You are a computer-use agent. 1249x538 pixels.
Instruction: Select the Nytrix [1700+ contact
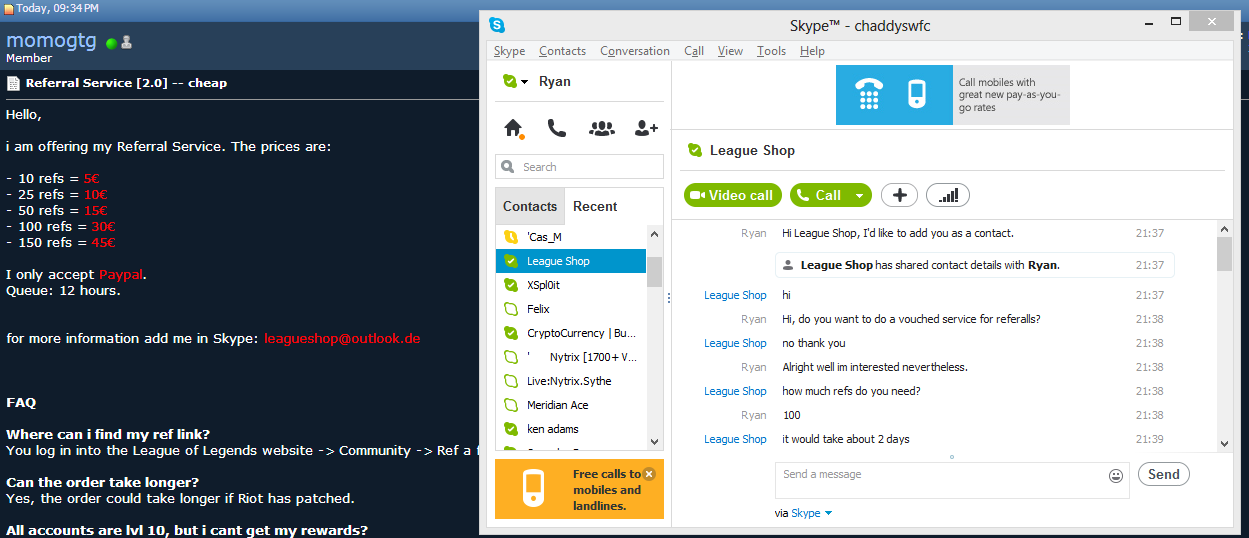point(571,357)
